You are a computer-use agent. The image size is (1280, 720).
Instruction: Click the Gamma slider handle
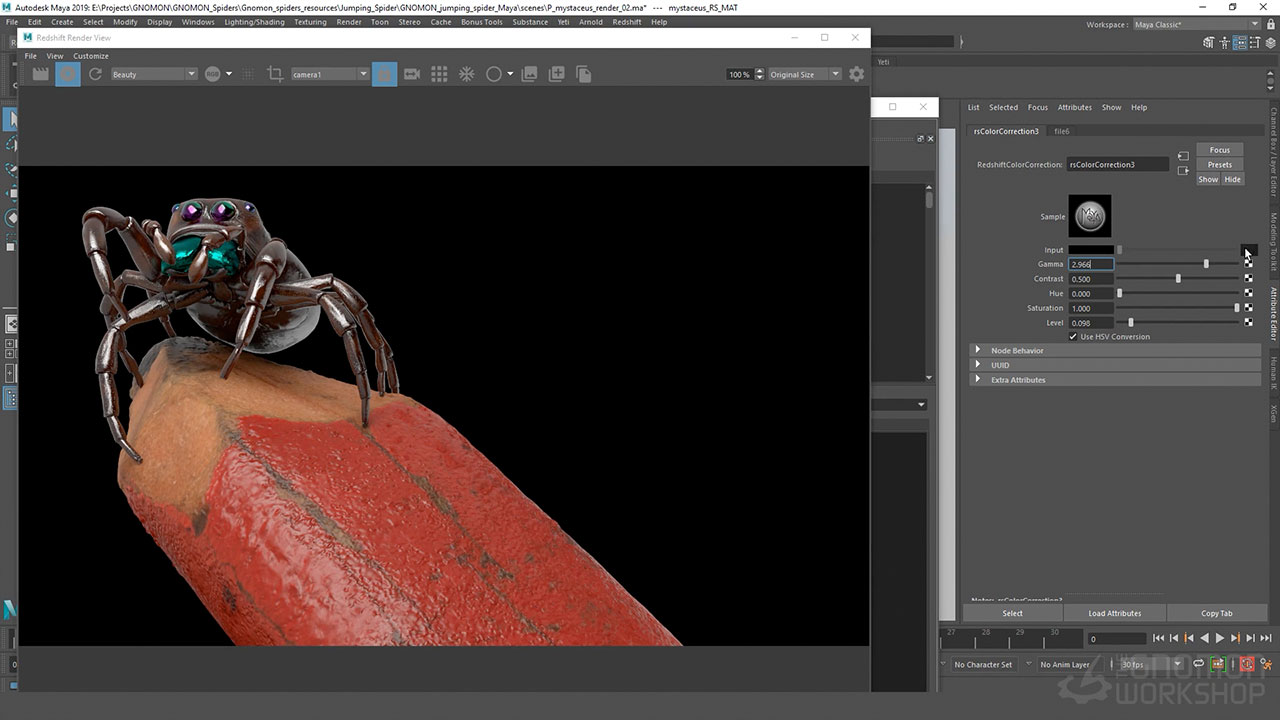(1206, 264)
